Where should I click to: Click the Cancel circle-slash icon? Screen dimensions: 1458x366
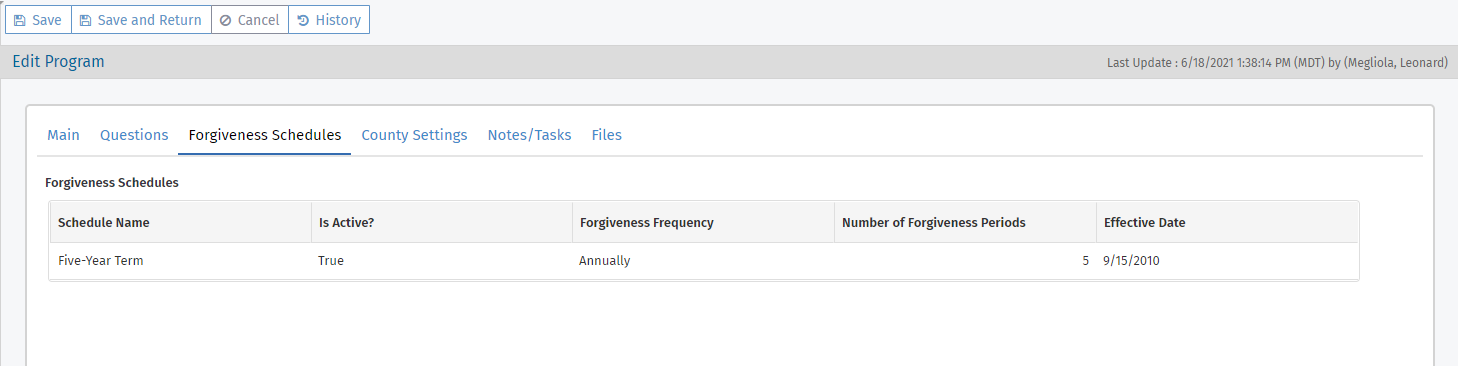click(x=226, y=20)
